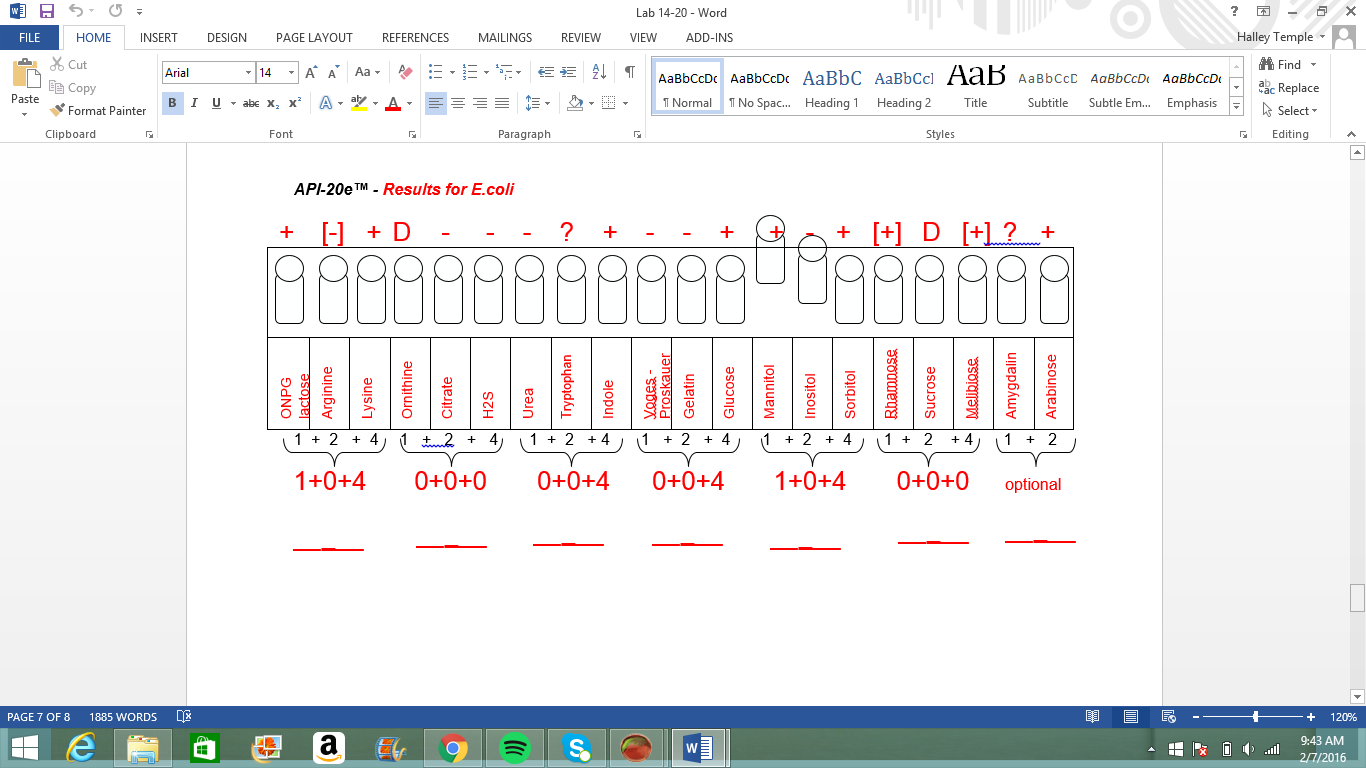This screenshot has height=768, width=1366.
Task: Zoom in using the plus button
Action: tap(1311, 717)
